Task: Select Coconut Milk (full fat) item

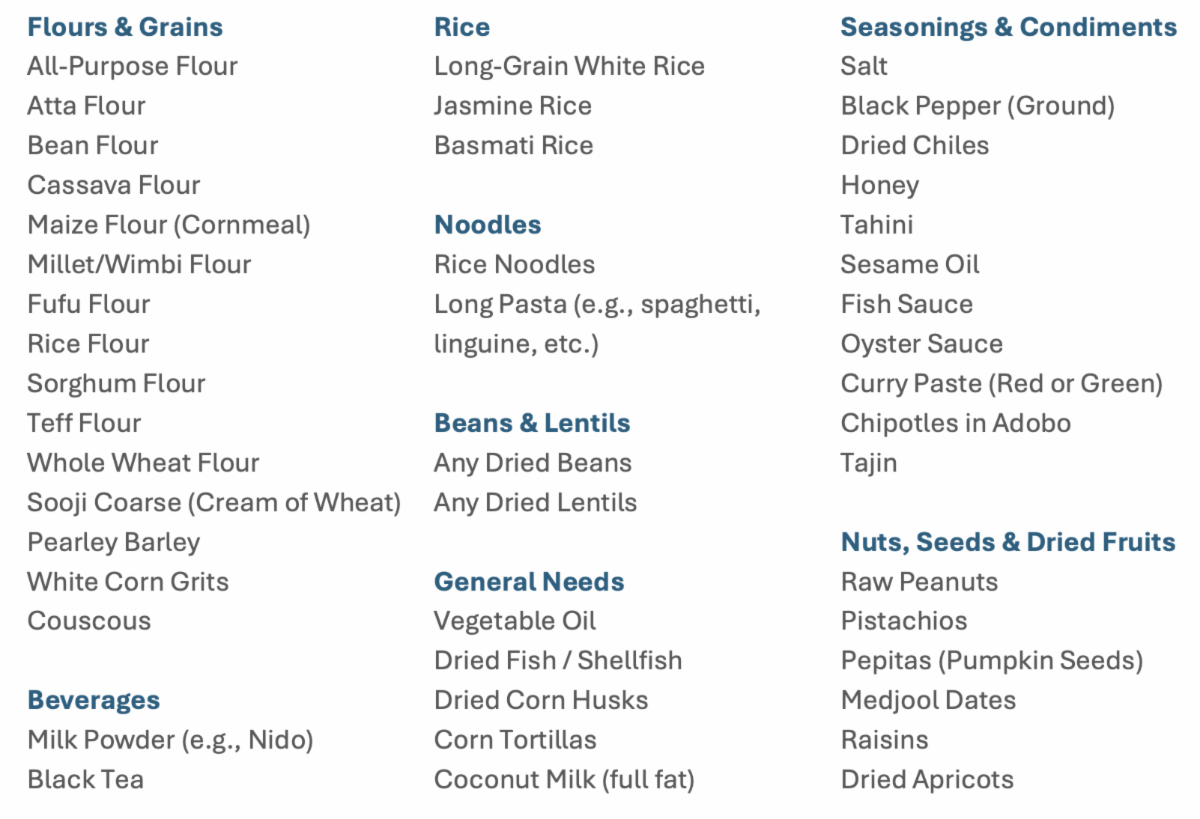Action: click(564, 779)
